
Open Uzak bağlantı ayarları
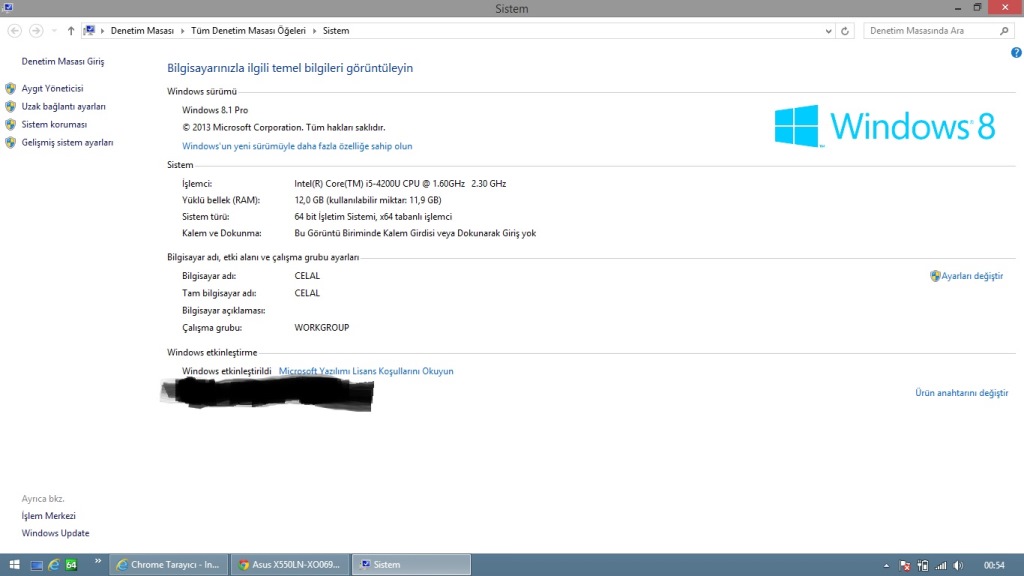63,106
